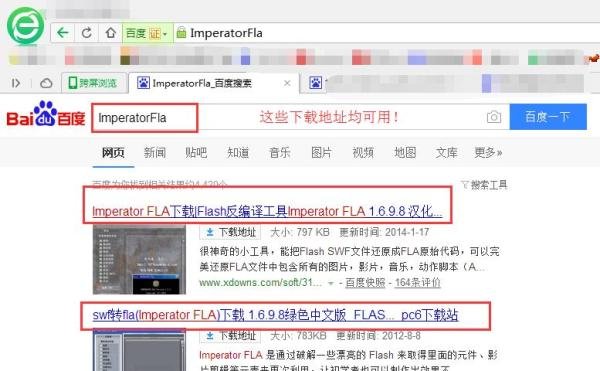Open the www.xdowns.com/soft/31... link

[x=260, y=283]
